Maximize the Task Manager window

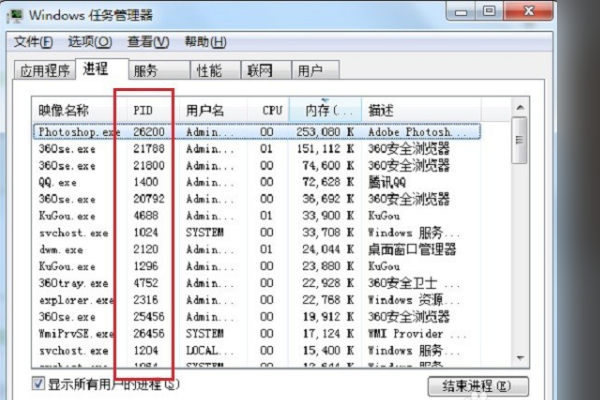(489, 11)
